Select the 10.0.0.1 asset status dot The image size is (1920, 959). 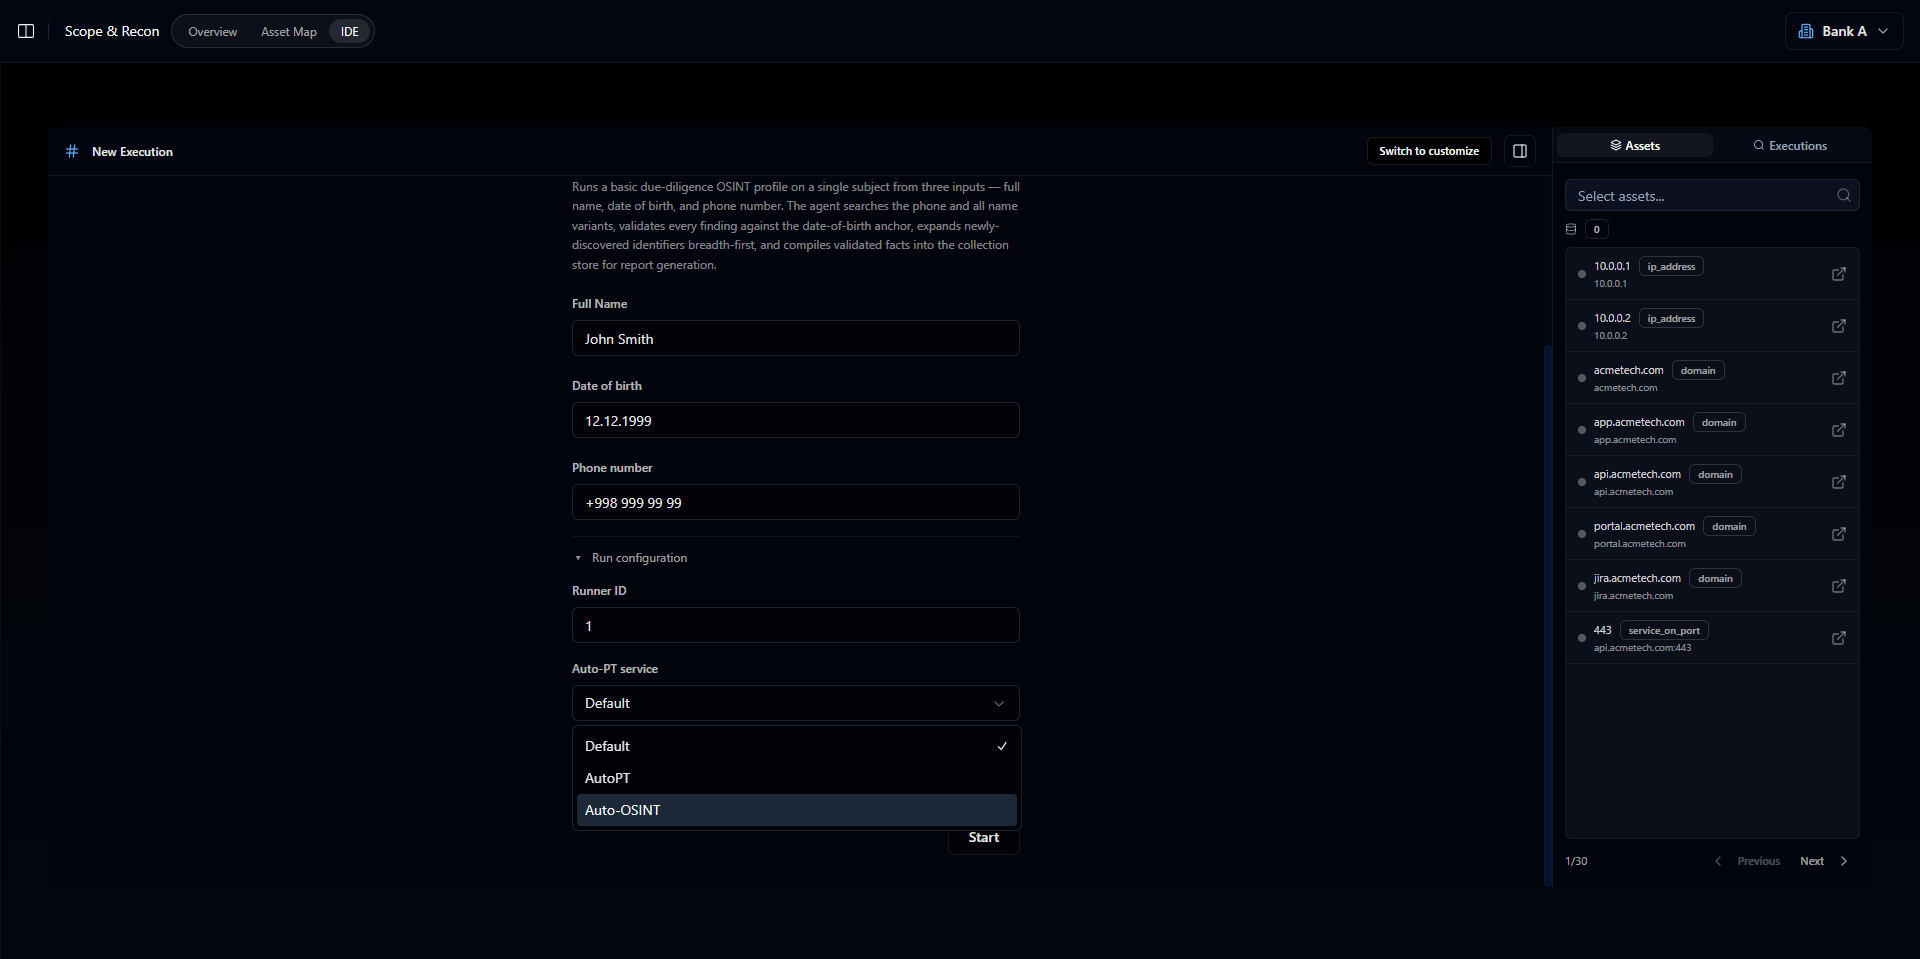(x=1581, y=274)
